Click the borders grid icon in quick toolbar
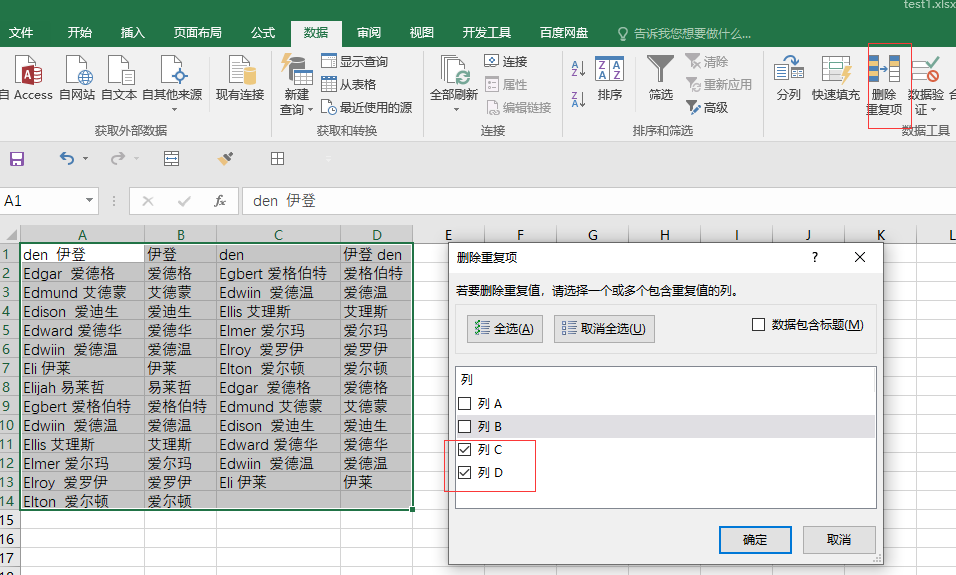 277,159
